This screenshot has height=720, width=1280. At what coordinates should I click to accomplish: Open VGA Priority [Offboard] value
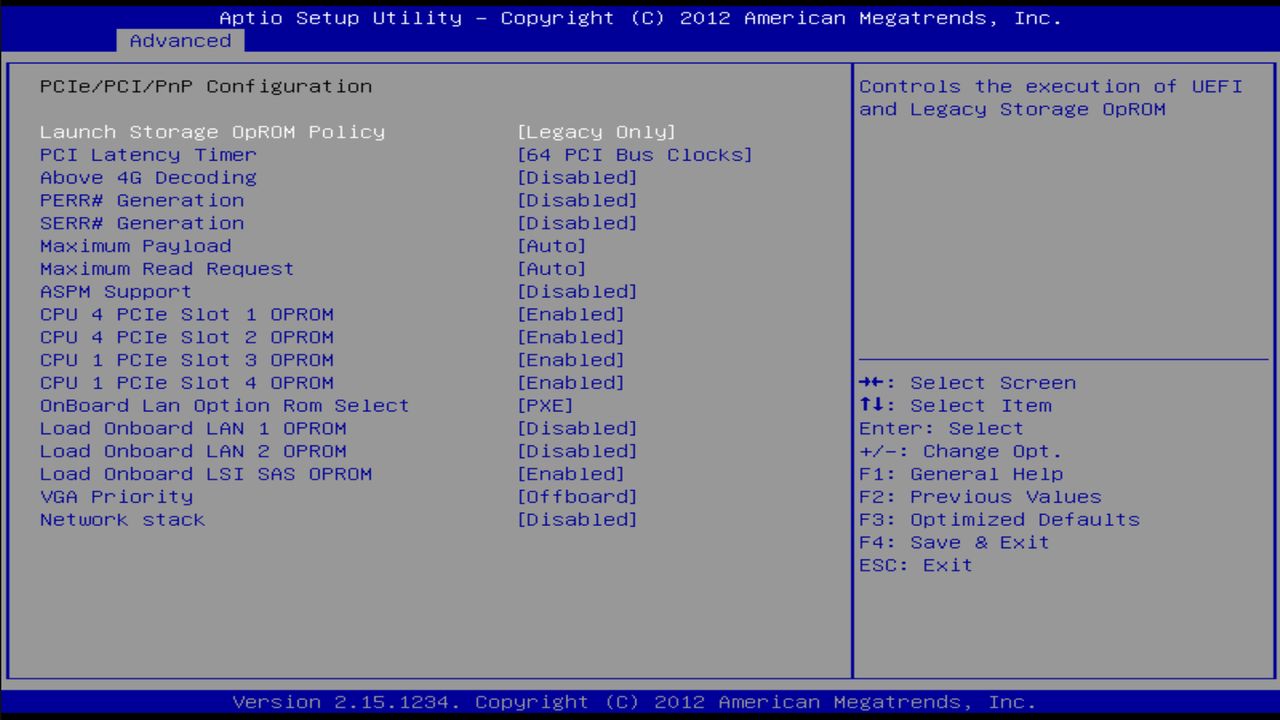(577, 497)
